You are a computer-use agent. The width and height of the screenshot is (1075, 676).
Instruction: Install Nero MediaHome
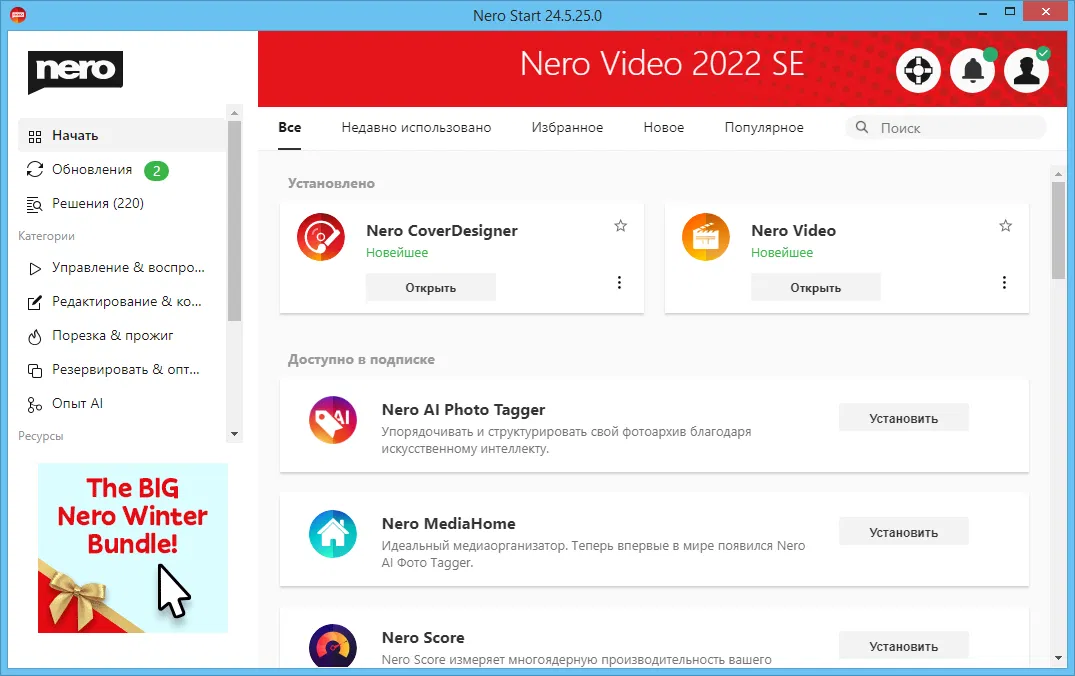pos(904,532)
